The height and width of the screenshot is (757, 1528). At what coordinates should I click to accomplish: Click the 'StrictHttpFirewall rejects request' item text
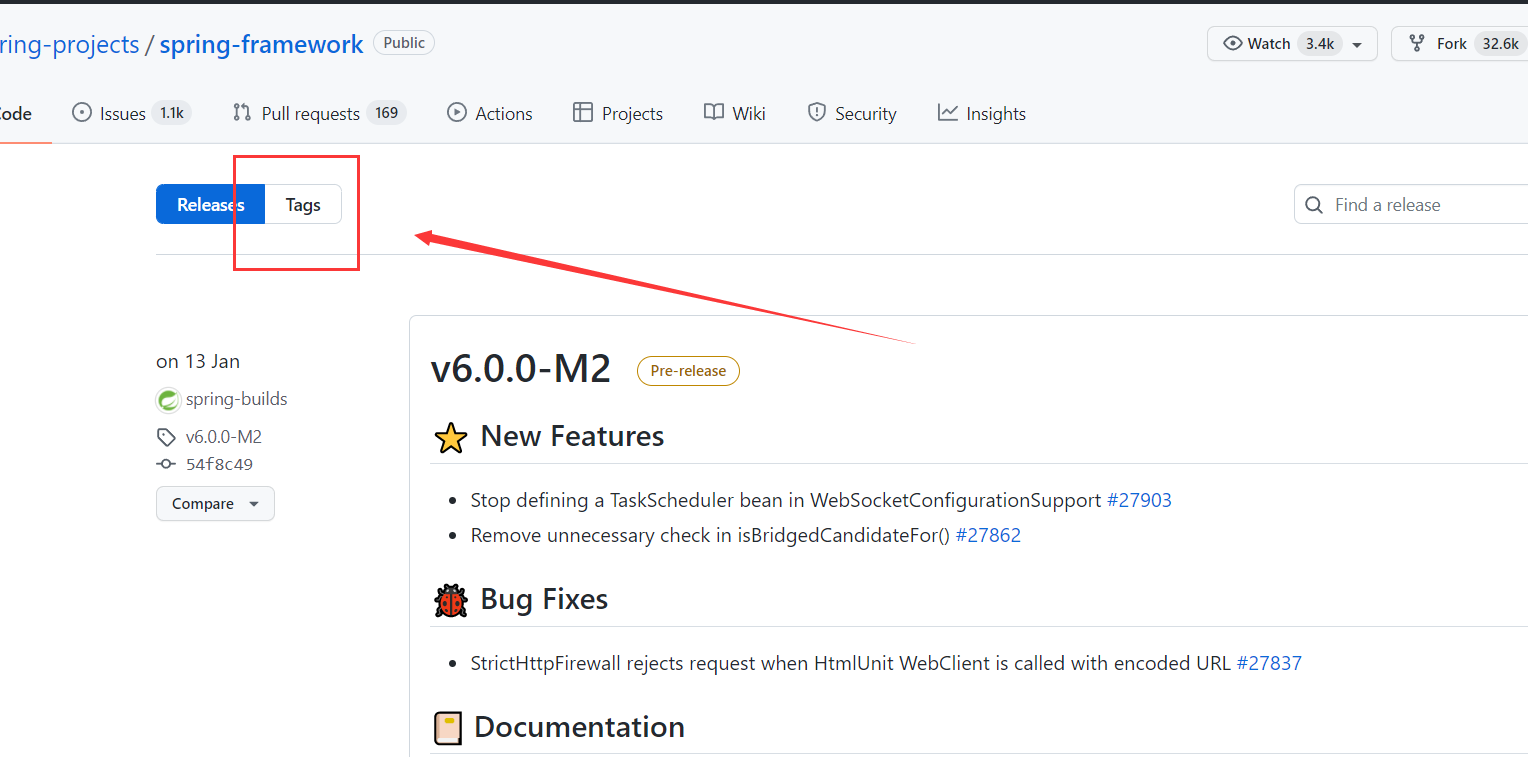point(851,663)
